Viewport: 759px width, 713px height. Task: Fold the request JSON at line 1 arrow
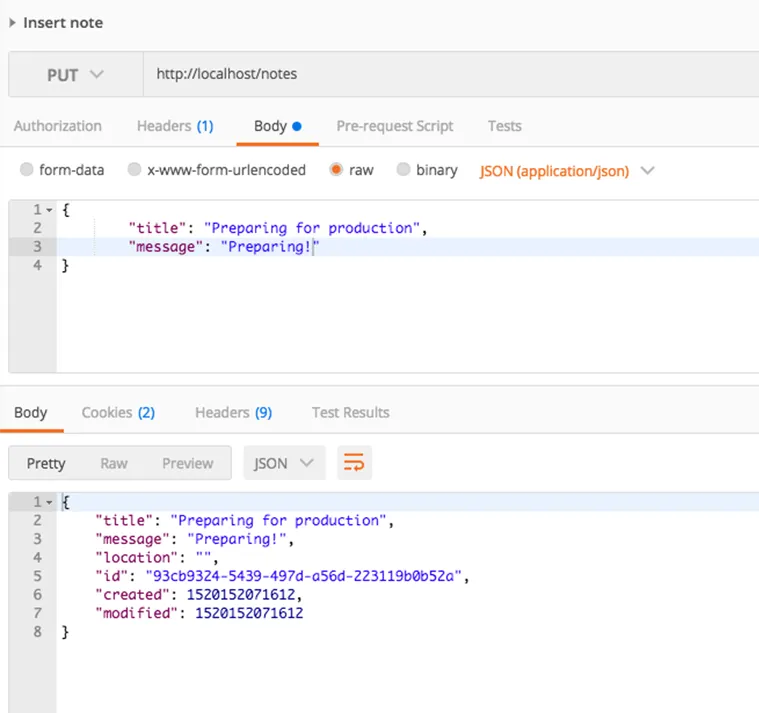point(48,210)
